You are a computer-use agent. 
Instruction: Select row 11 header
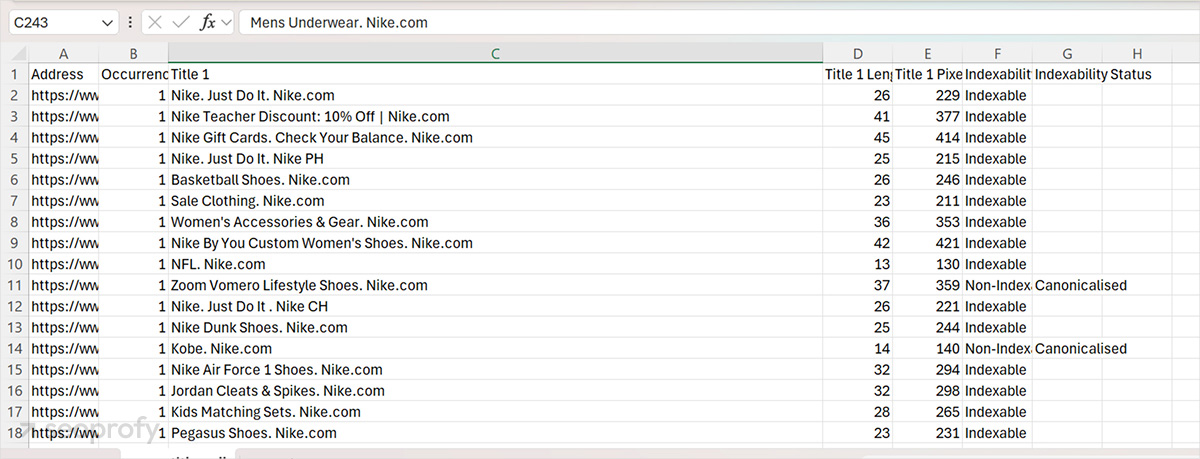tap(14, 285)
